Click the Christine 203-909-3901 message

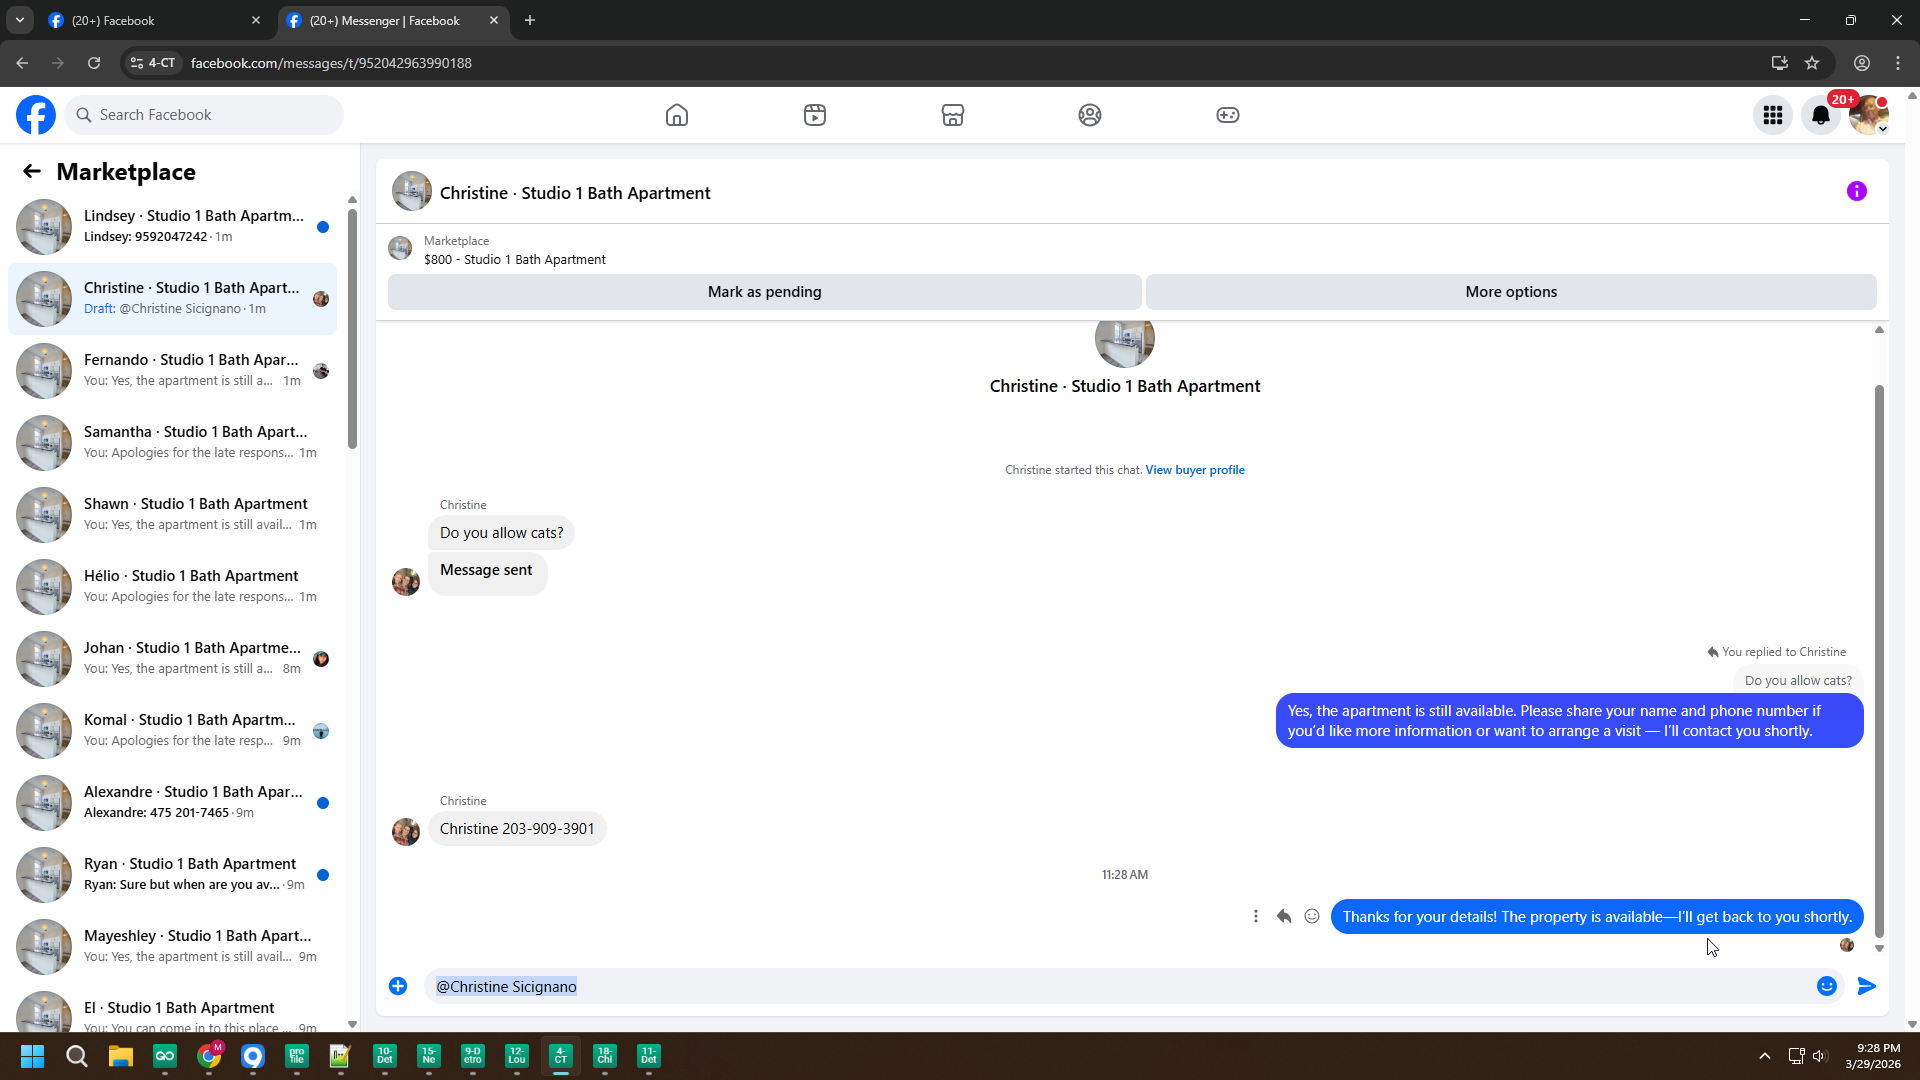click(517, 829)
